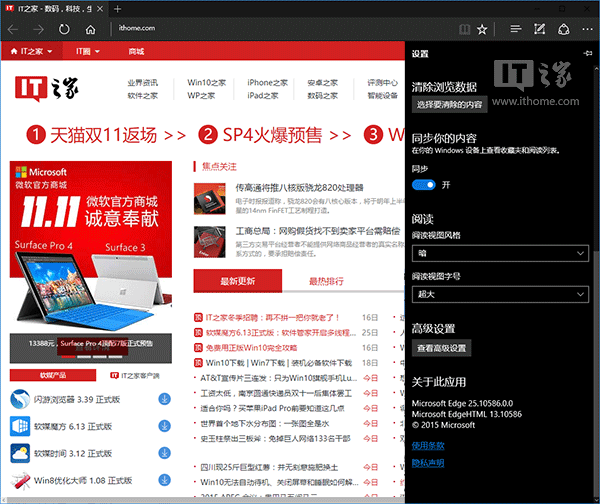Download 软媒时间 3.12 with arrow icon
The height and width of the screenshot is (504, 600).
pyautogui.click(x=165, y=453)
